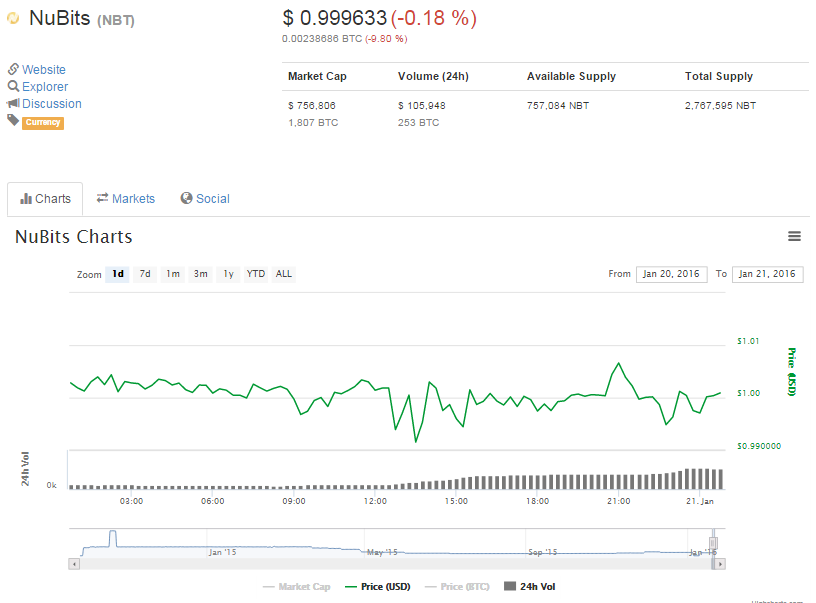Select the 1y zoom range

[228, 274]
